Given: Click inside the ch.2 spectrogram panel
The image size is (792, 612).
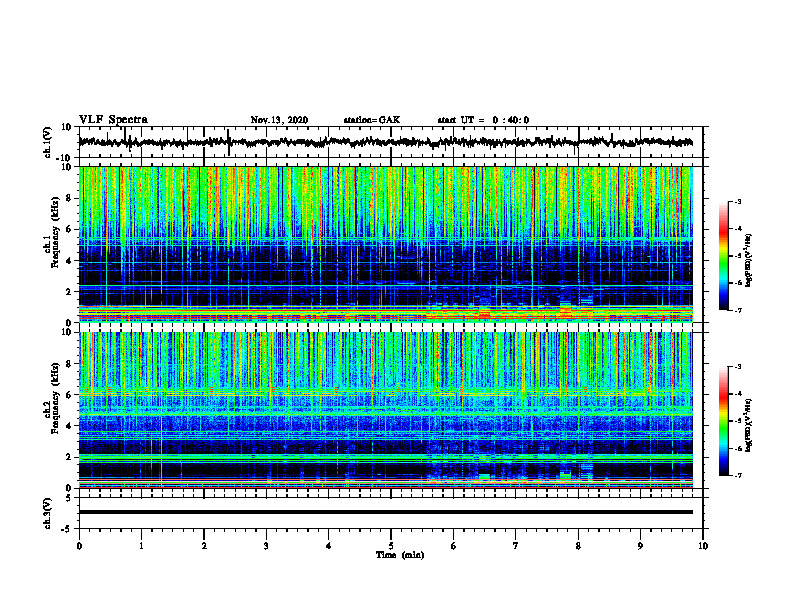Looking at the screenshot, I should [x=391, y=410].
